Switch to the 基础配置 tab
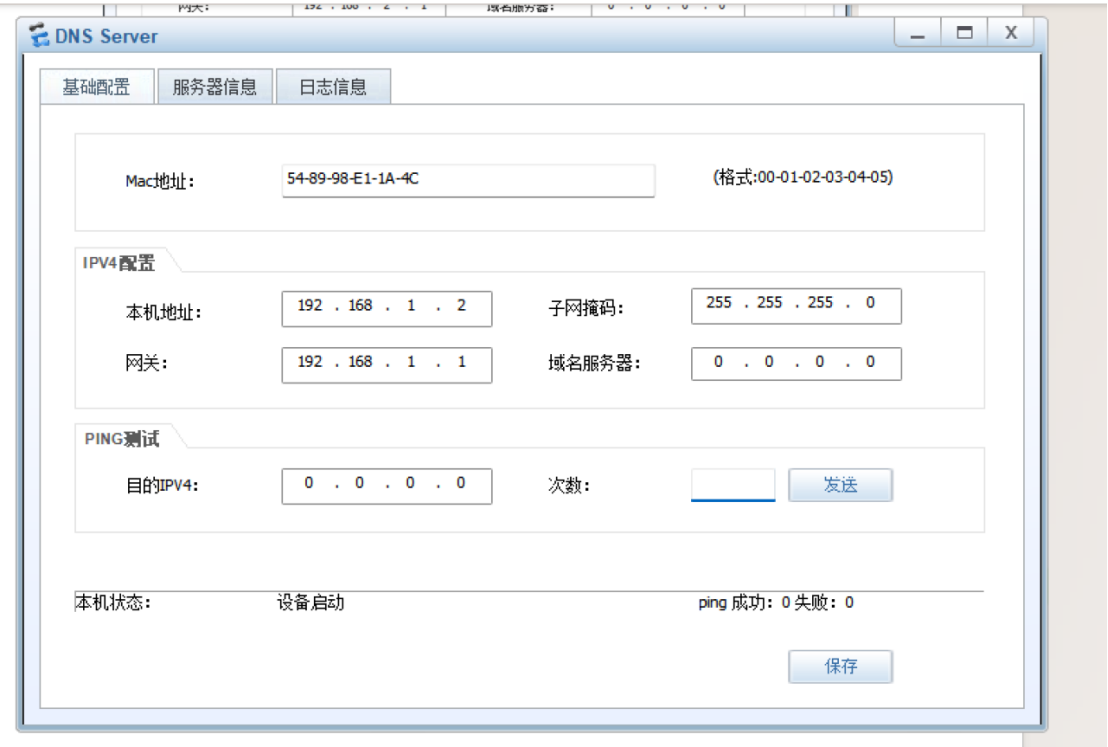 (x=97, y=87)
